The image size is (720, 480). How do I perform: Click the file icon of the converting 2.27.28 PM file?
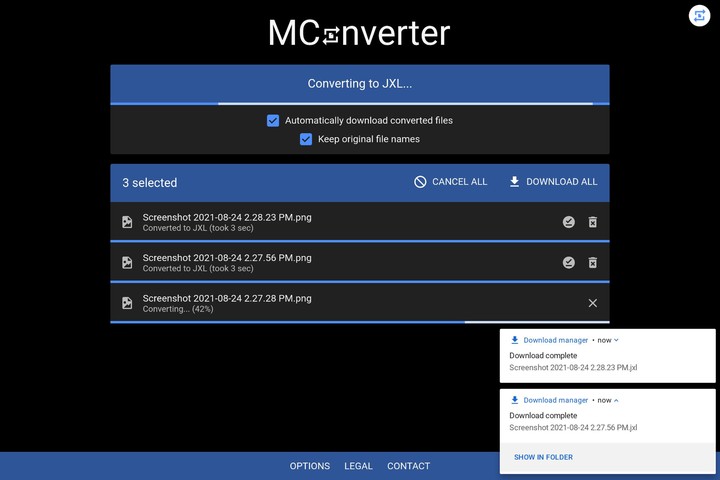pos(127,303)
